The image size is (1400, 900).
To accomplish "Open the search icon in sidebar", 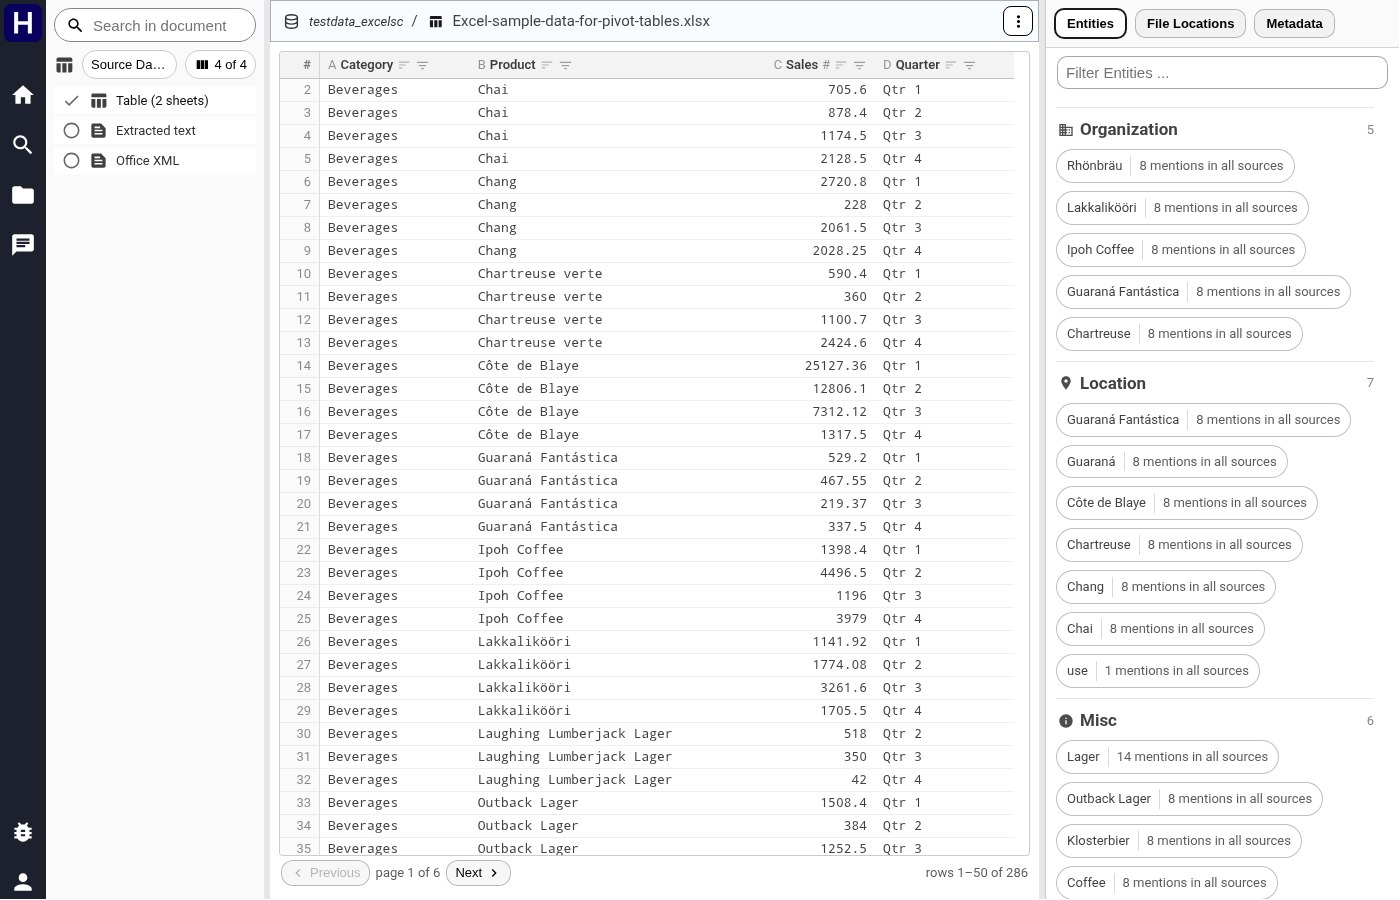I will coord(23,145).
